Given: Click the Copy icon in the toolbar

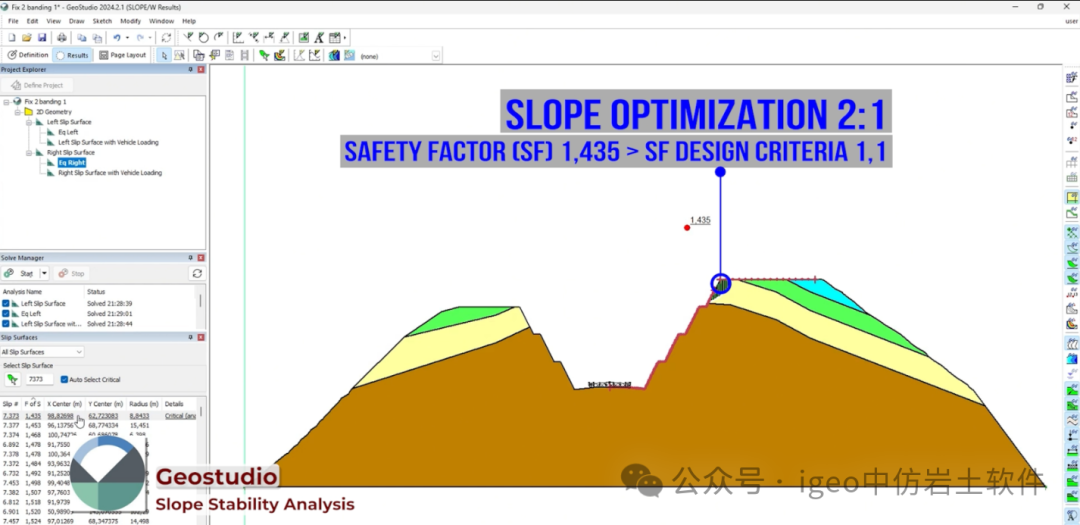Looking at the screenshot, I should [81, 37].
